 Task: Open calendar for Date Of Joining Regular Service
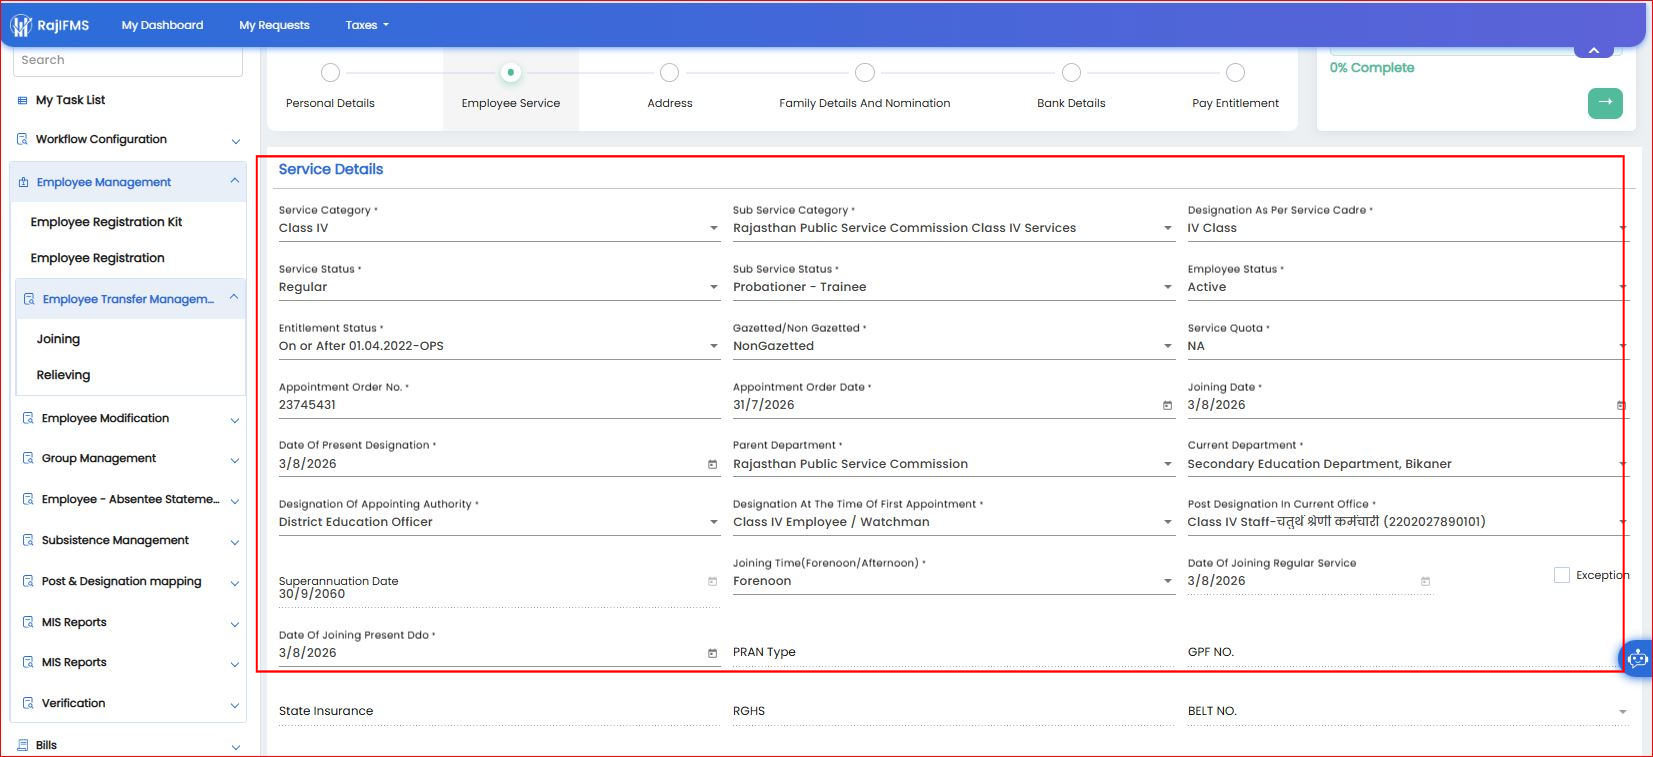click(1425, 581)
